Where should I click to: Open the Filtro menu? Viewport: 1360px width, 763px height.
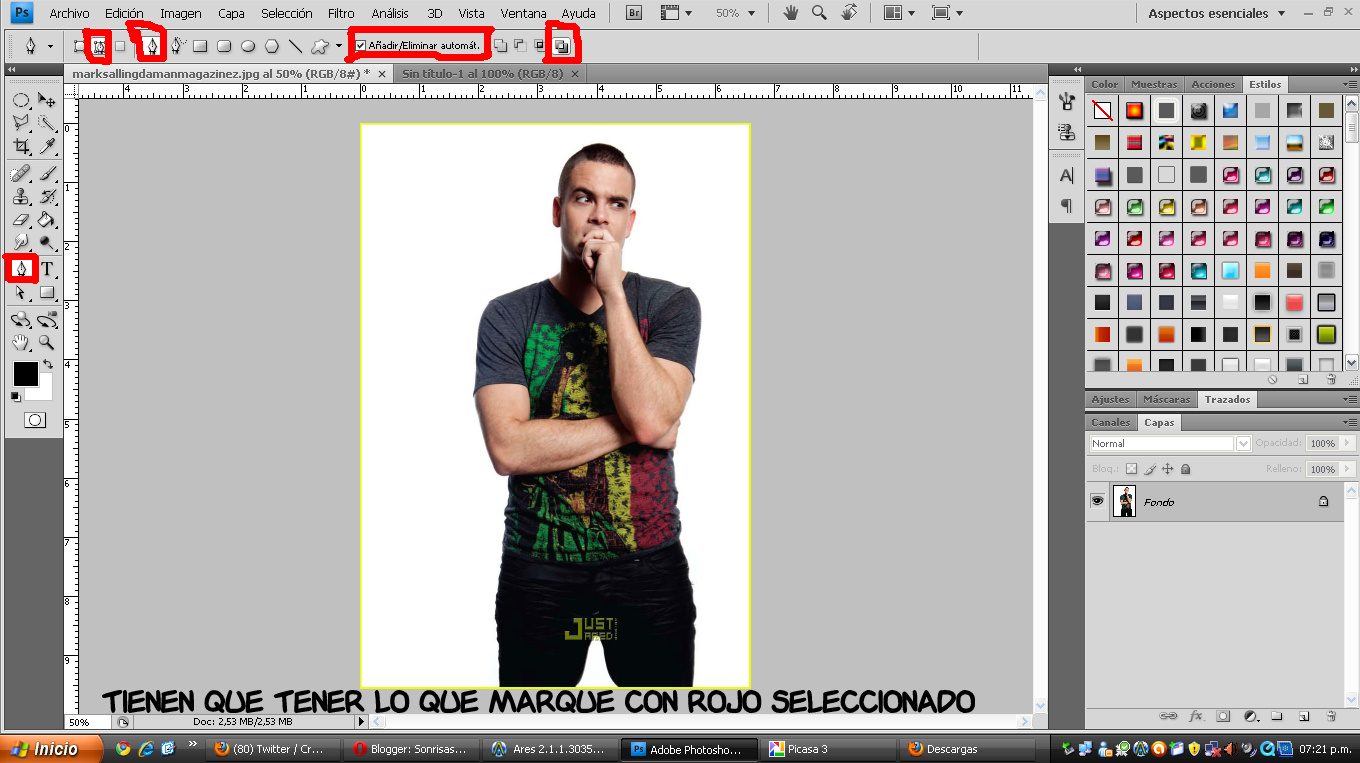[341, 13]
